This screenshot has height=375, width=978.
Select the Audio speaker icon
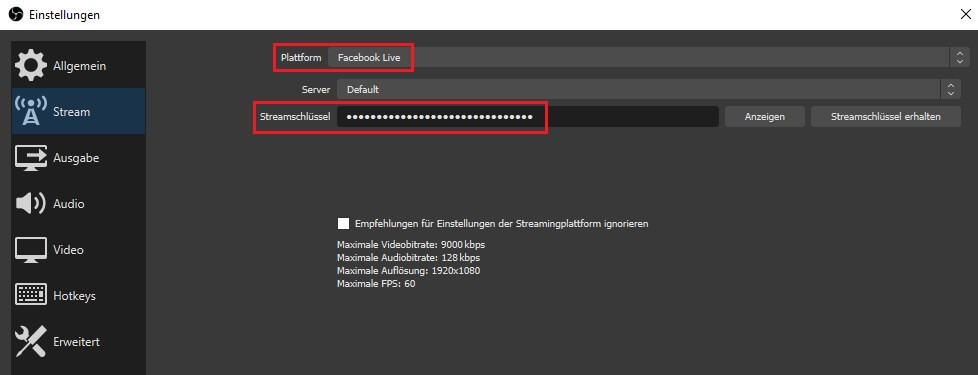(31, 203)
